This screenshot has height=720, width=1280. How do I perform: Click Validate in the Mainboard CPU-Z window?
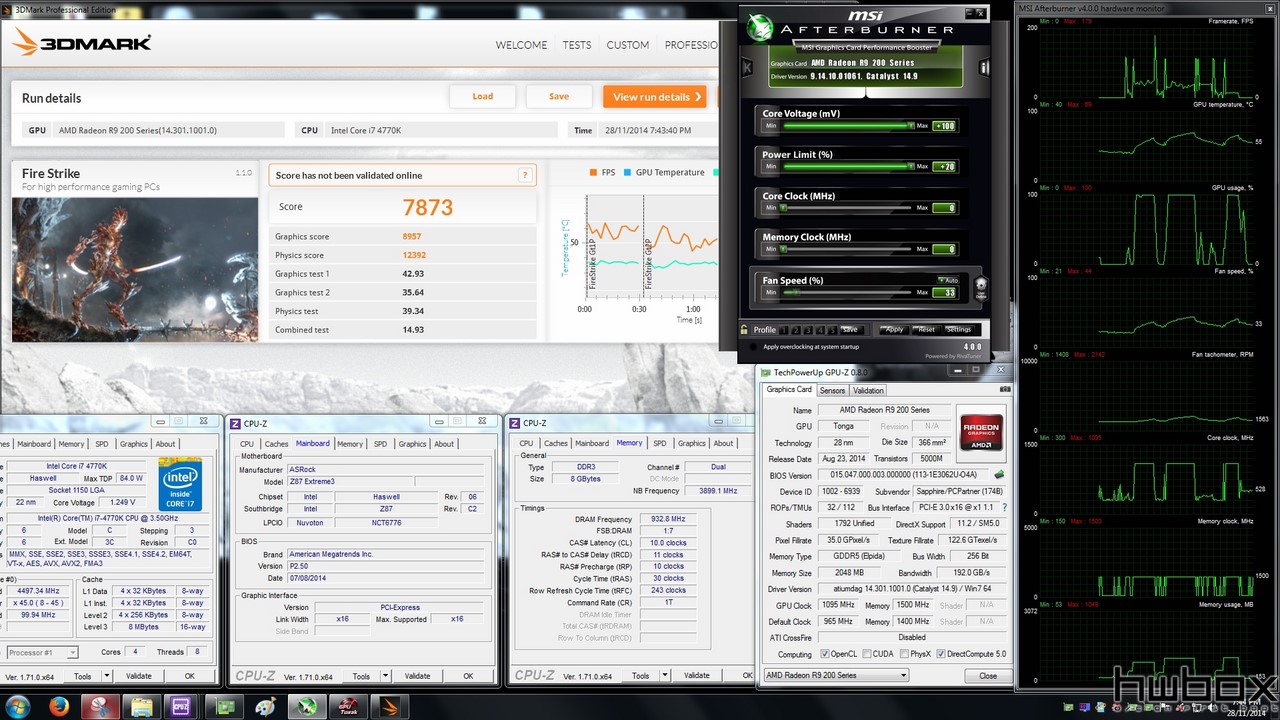click(418, 676)
